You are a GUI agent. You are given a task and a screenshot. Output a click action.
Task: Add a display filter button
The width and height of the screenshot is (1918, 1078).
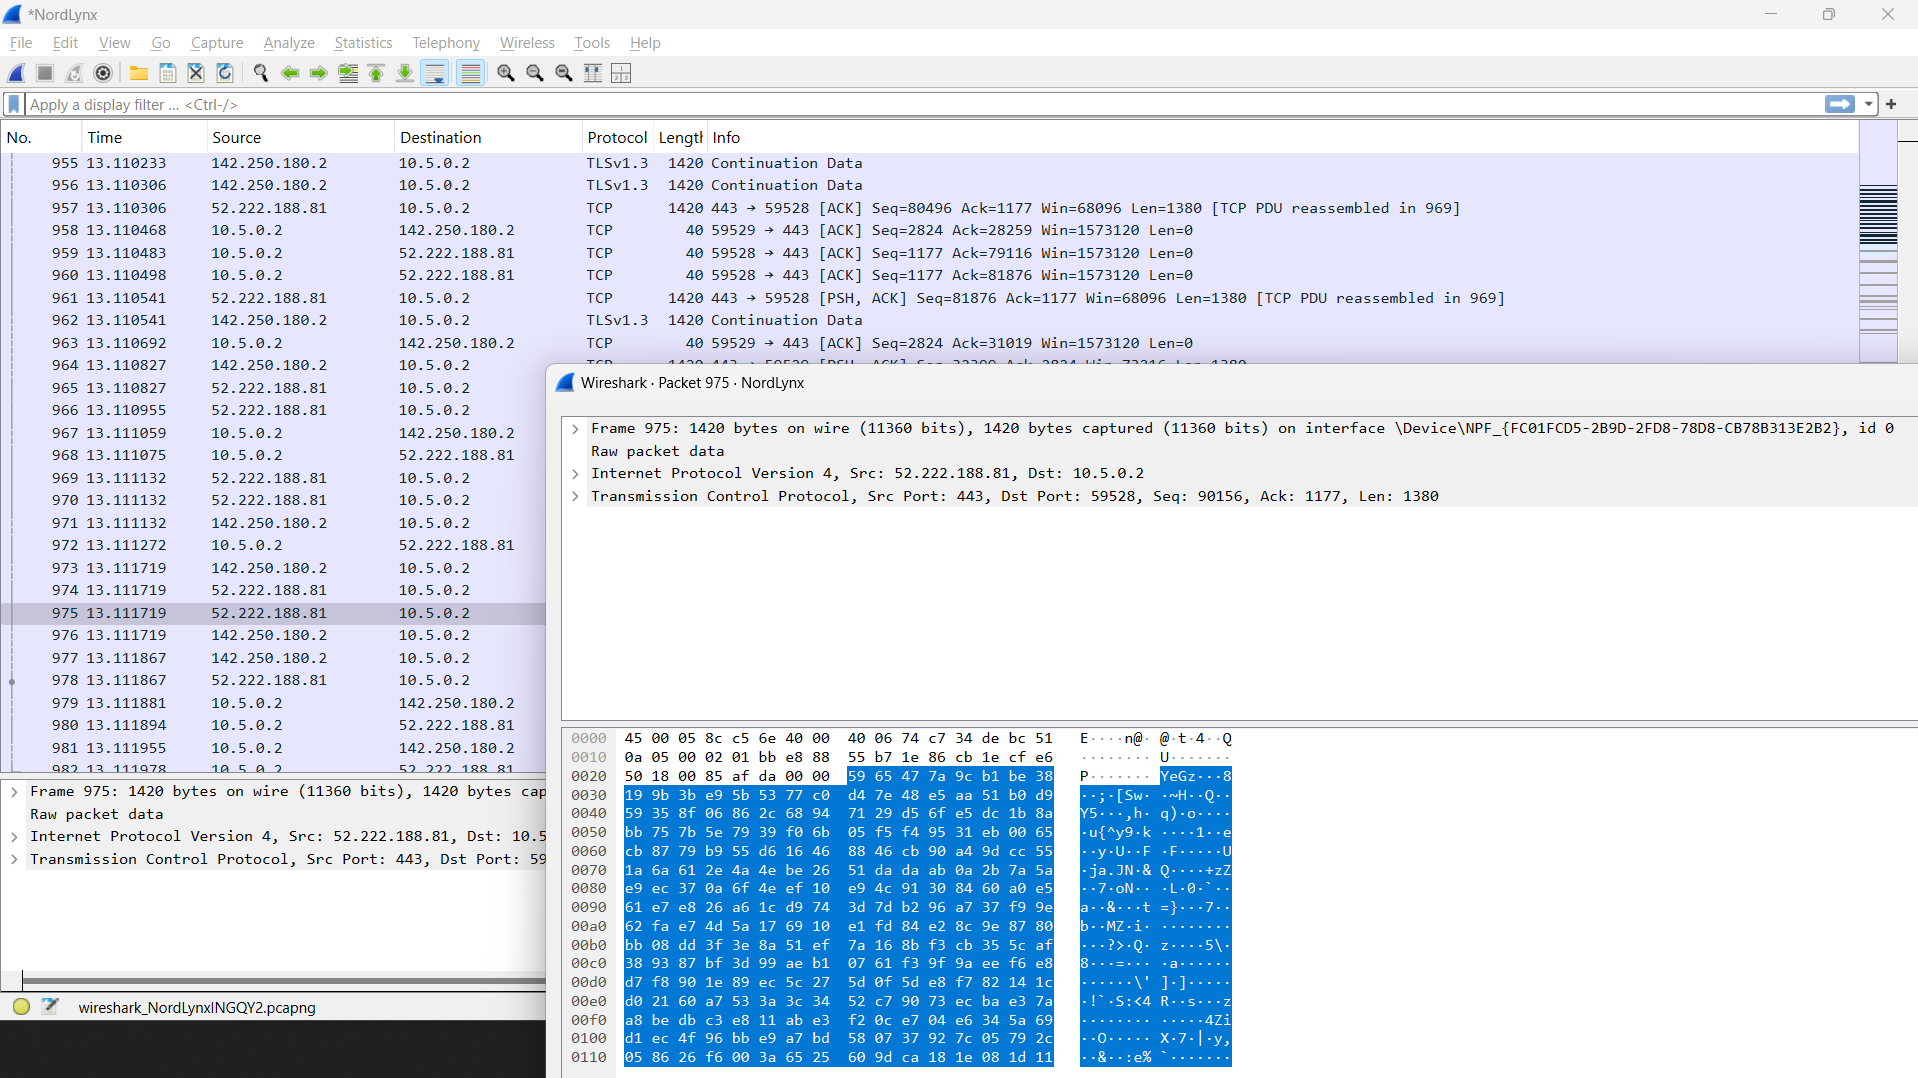(1891, 104)
